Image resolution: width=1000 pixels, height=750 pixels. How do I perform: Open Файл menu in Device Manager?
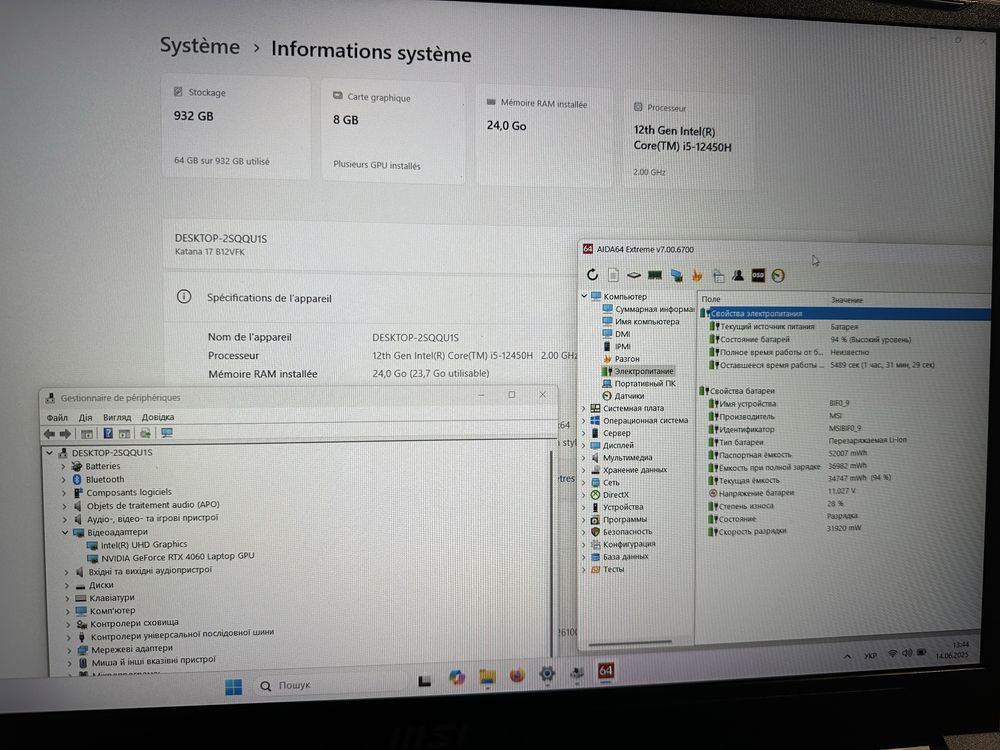57,418
